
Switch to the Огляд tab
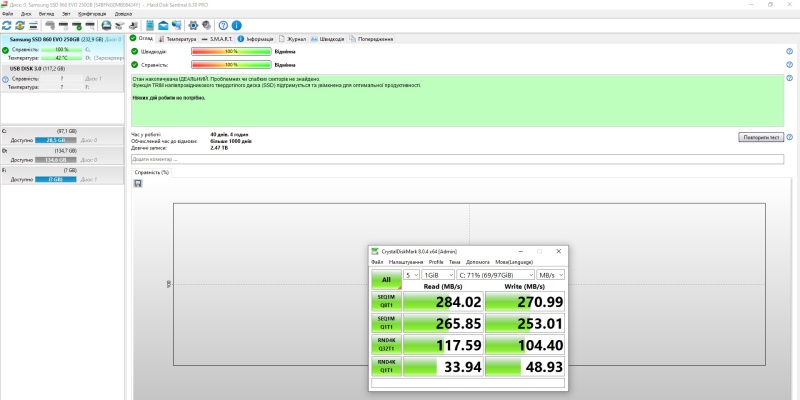click(x=141, y=38)
